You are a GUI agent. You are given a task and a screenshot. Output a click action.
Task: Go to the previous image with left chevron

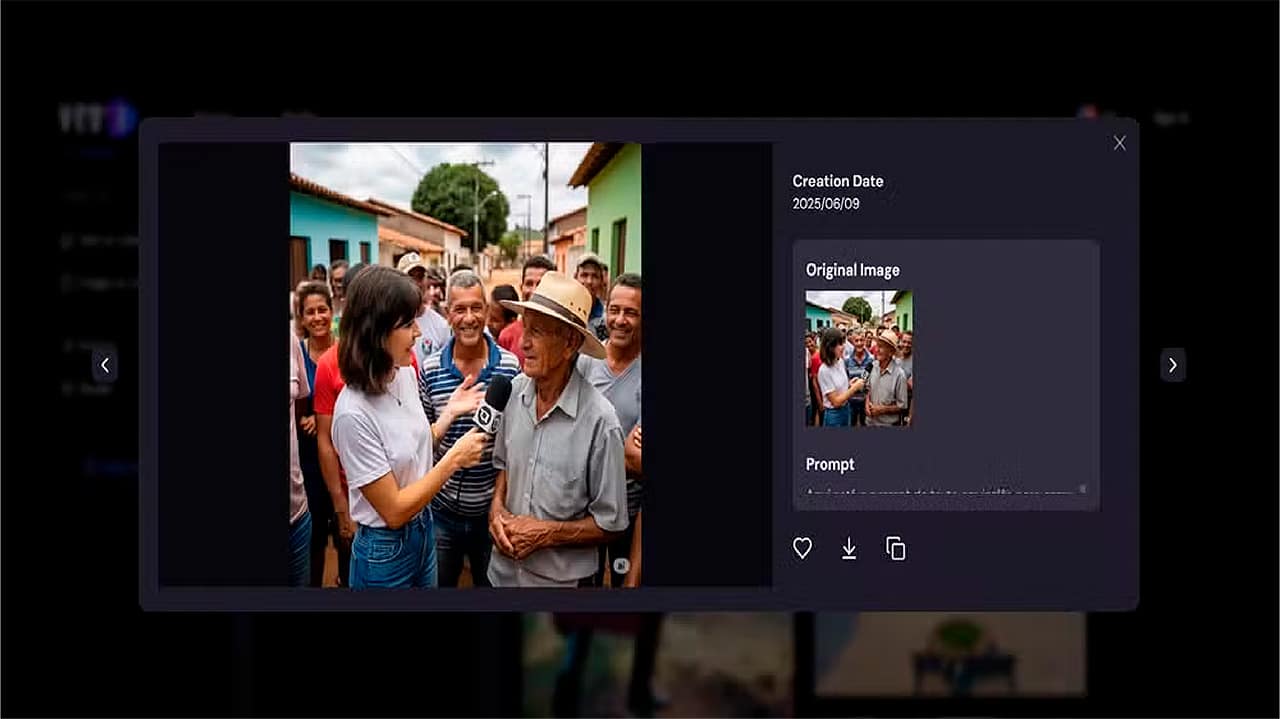[x=105, y=365]
